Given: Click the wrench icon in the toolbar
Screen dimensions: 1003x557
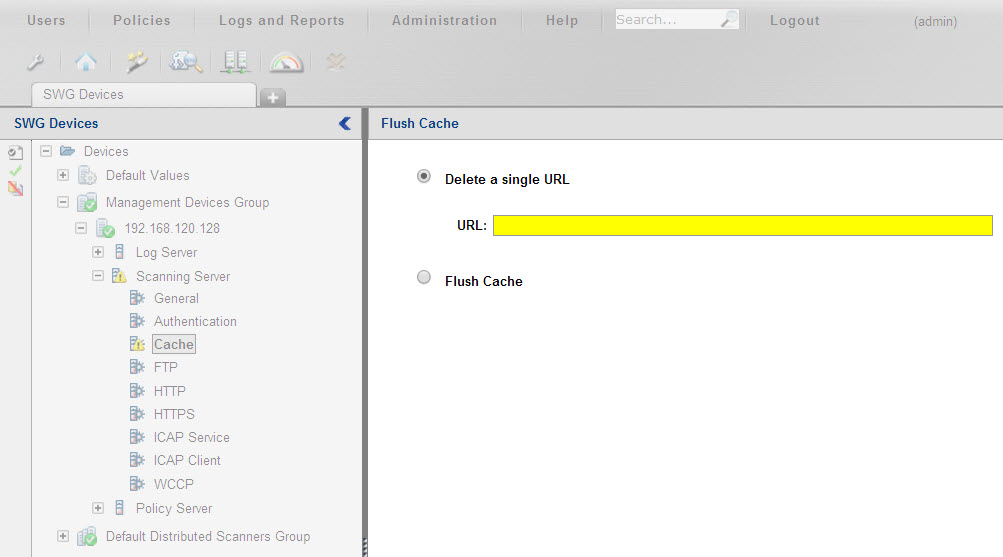Looking at the screenshot, I should (35, 62).
